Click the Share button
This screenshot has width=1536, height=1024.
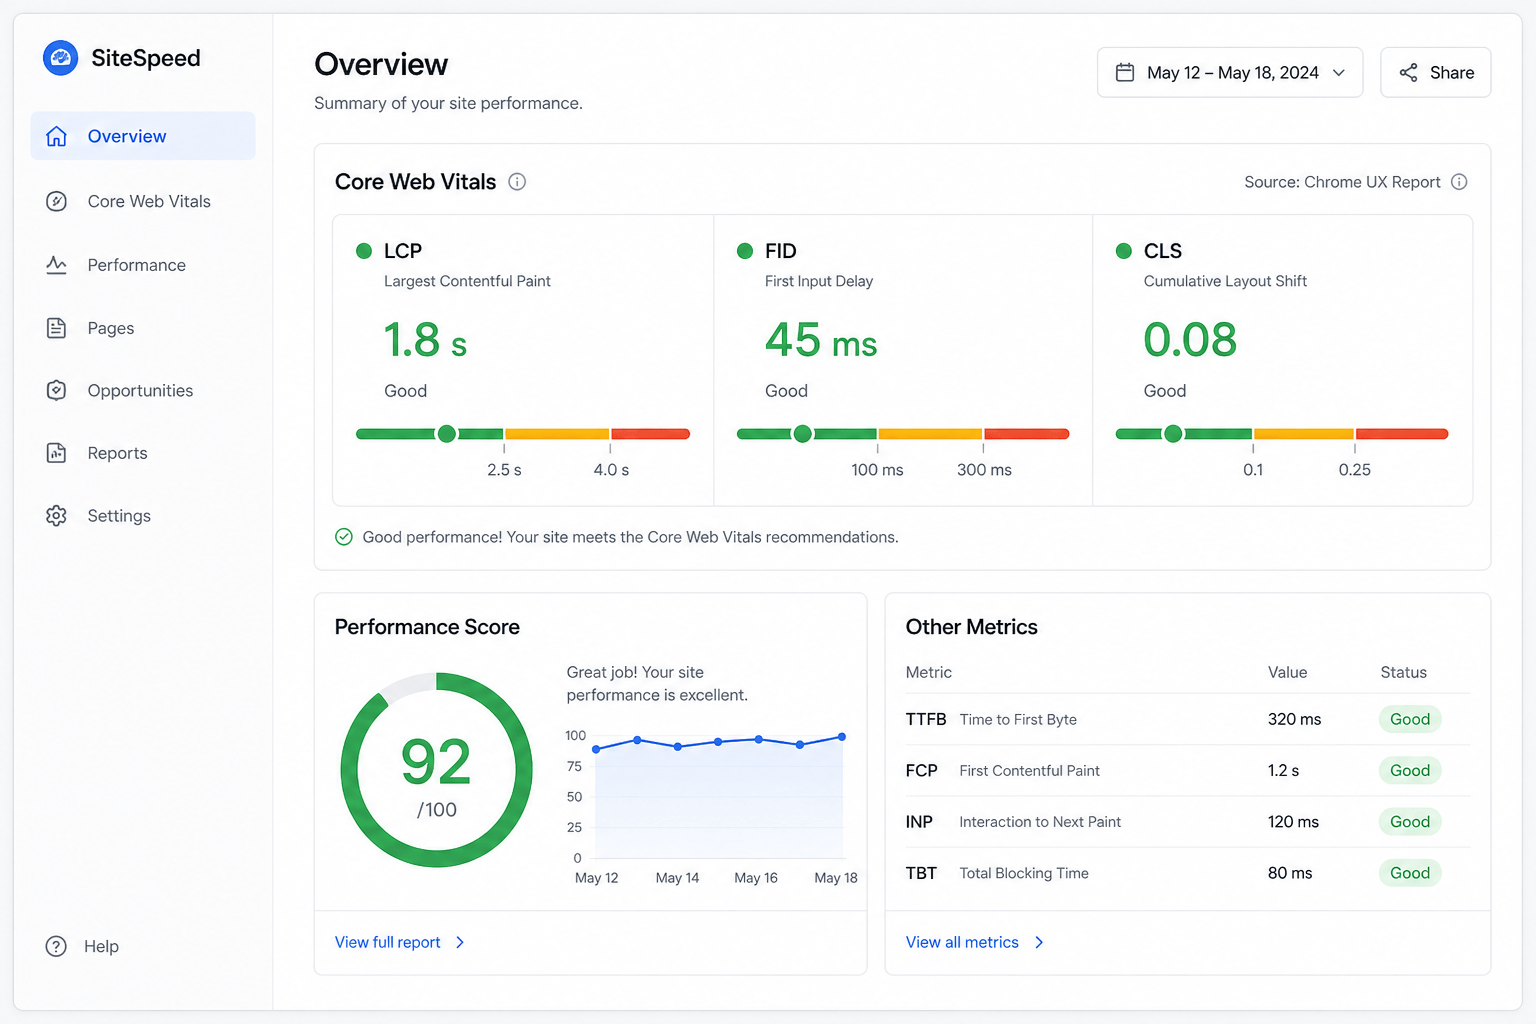click(x=1435, y=72)
